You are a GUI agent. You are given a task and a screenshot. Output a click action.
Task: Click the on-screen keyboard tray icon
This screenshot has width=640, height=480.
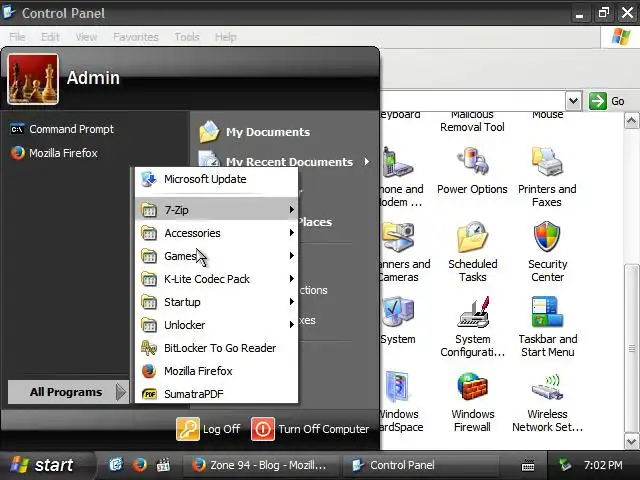point(528,465)
